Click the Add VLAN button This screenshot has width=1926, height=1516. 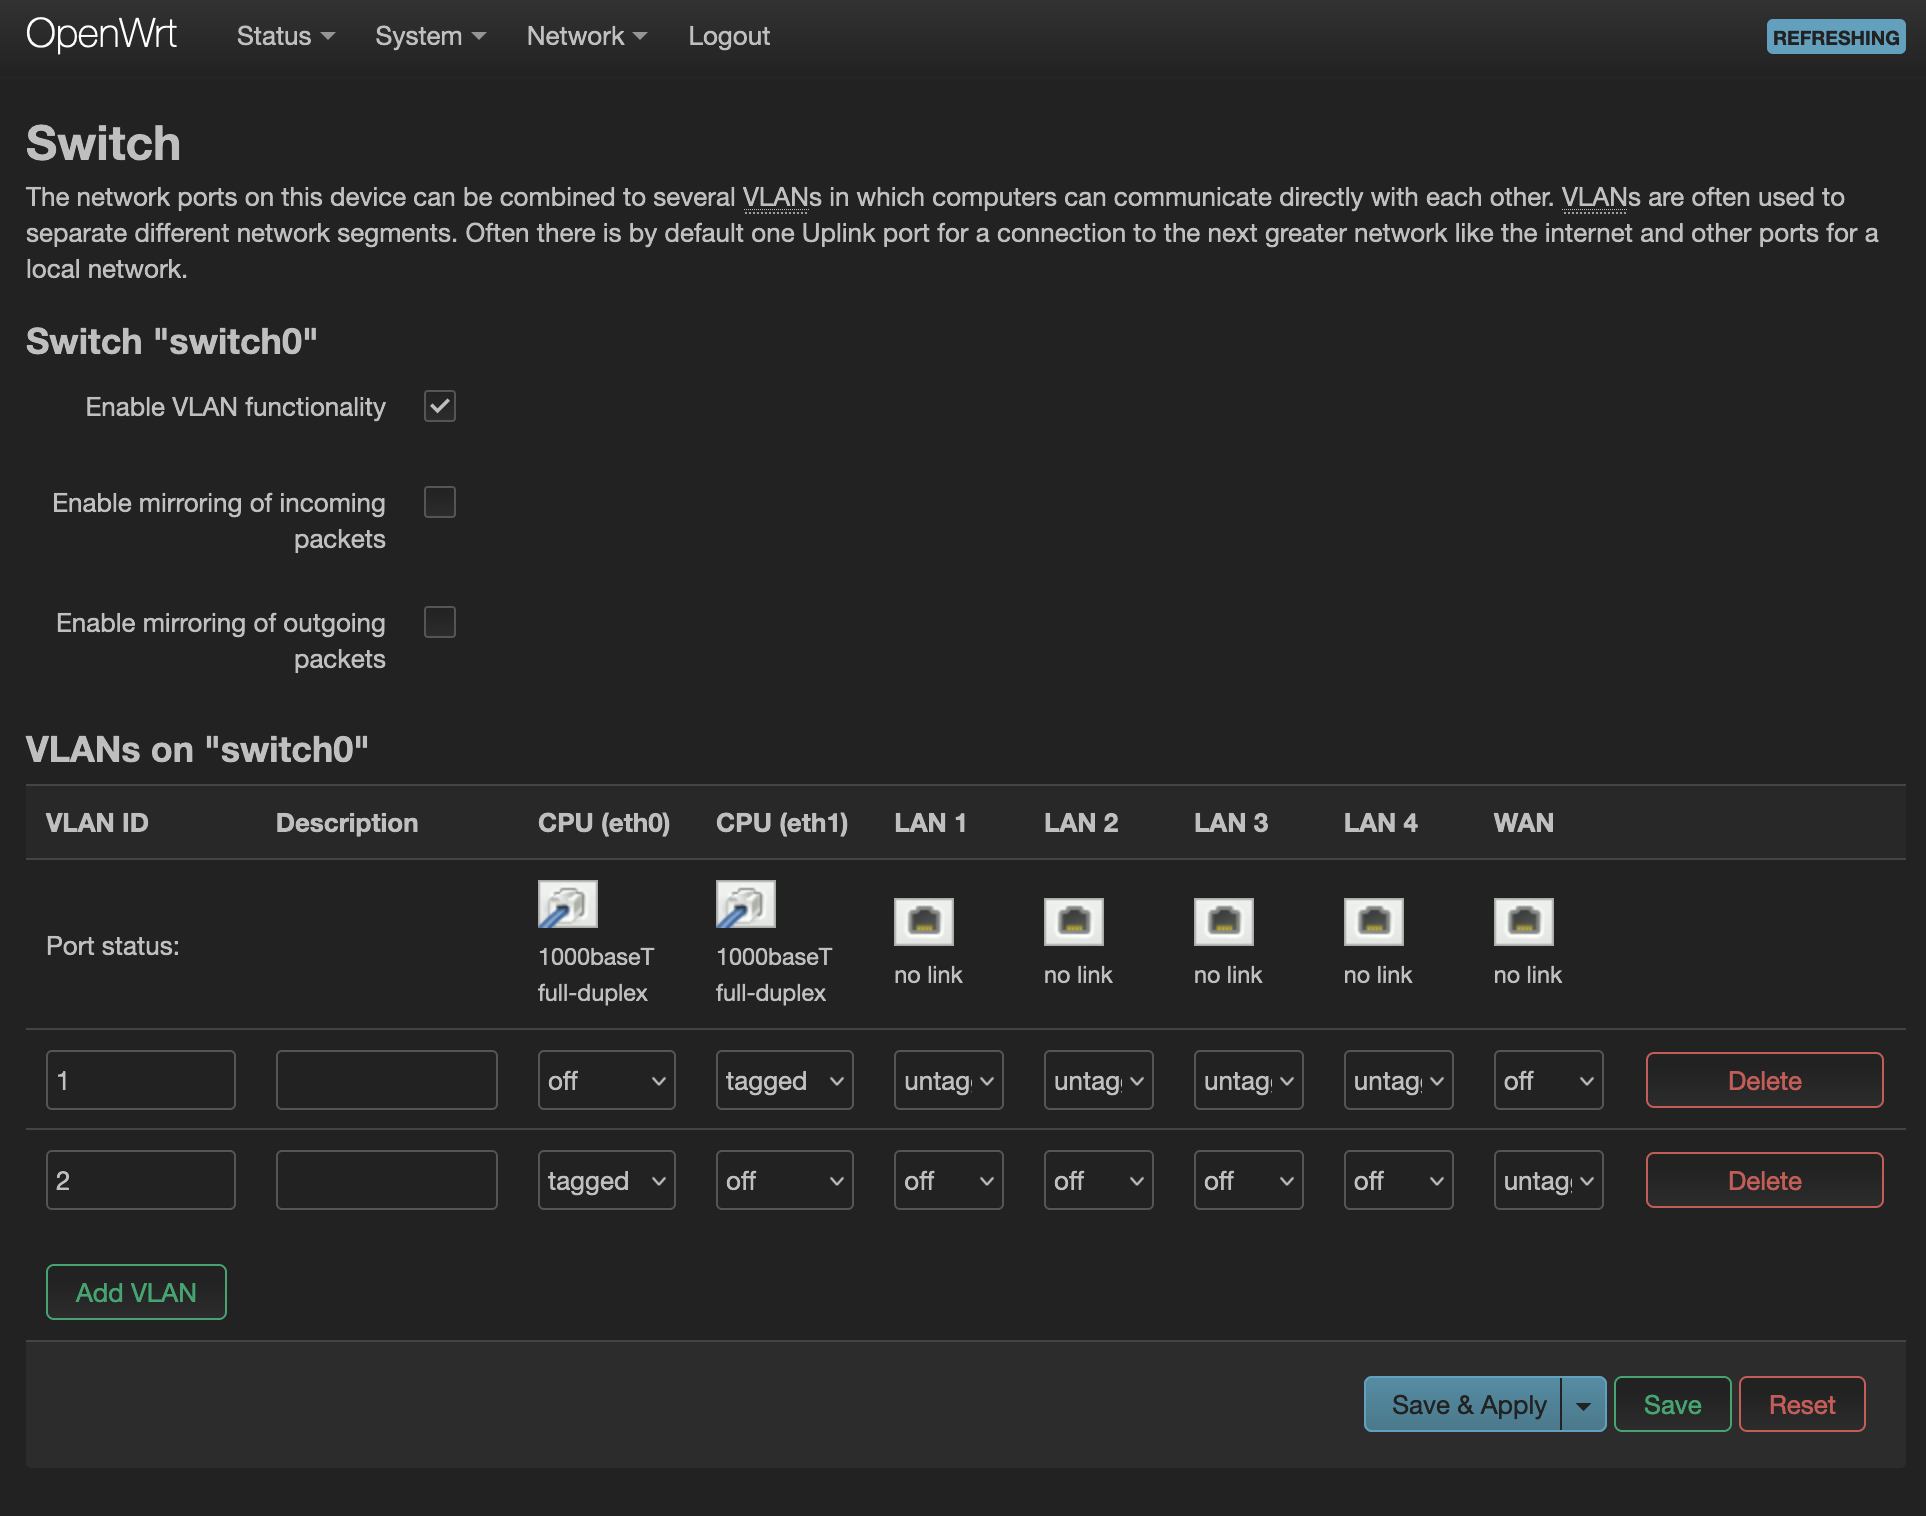pos(136,1292)
